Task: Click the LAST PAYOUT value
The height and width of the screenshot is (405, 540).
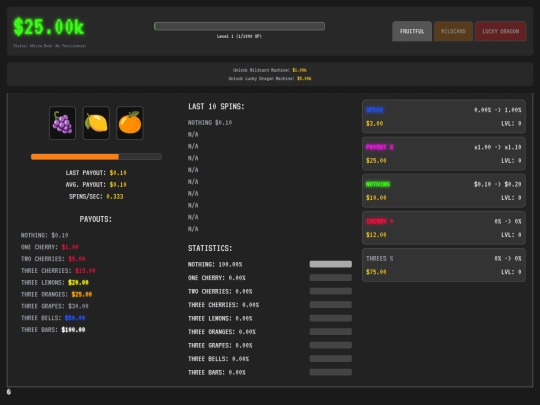Action: (118, 173)
